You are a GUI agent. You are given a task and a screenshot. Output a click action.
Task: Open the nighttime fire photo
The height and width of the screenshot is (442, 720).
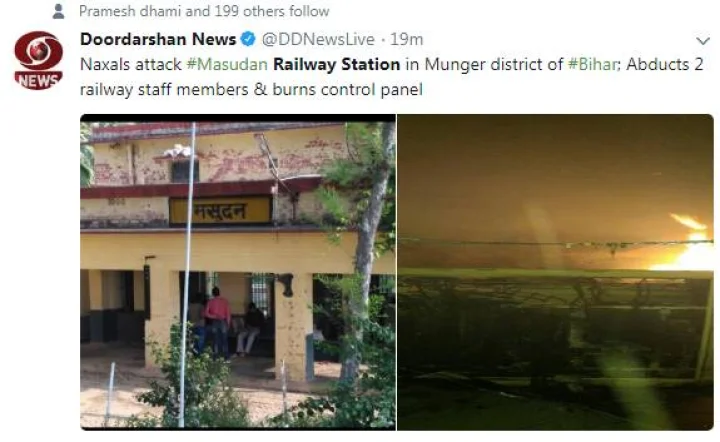coord(556,272)
